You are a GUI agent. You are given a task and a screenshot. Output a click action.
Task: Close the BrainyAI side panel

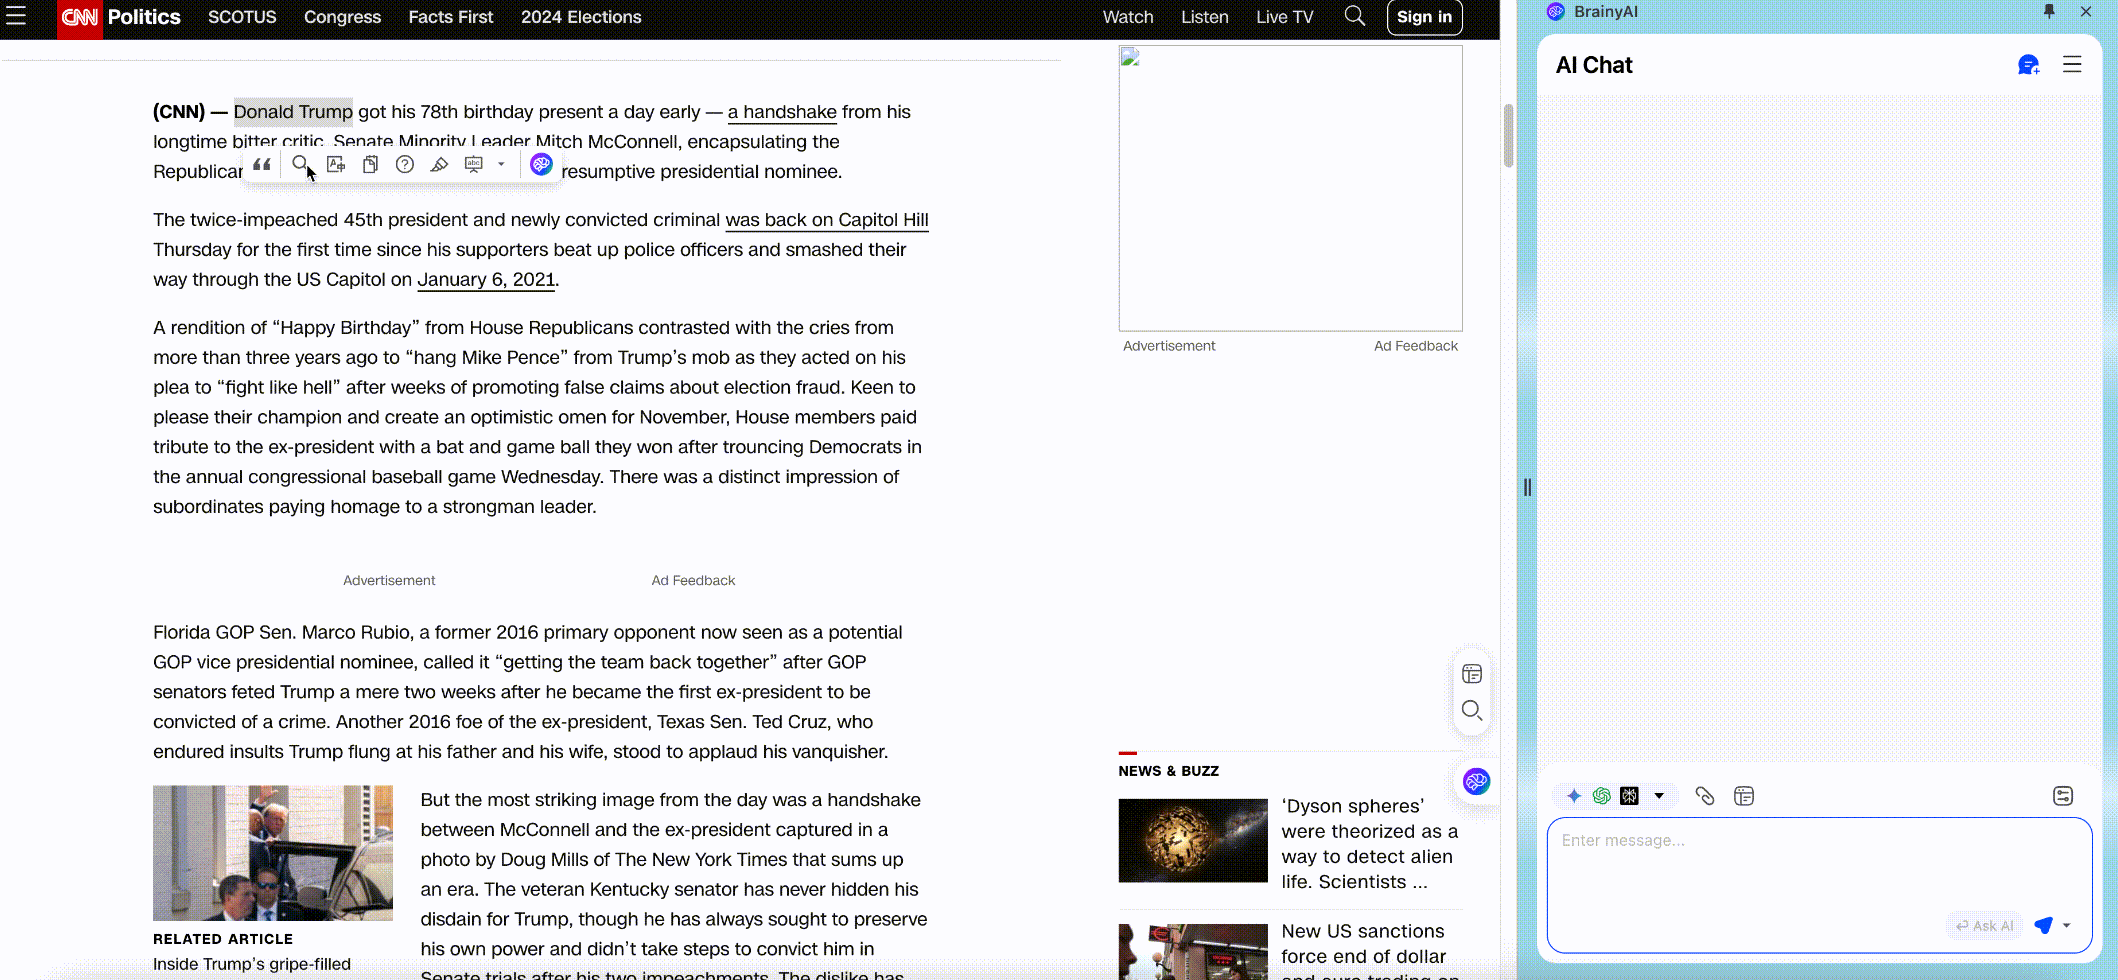click(2086, 11)
